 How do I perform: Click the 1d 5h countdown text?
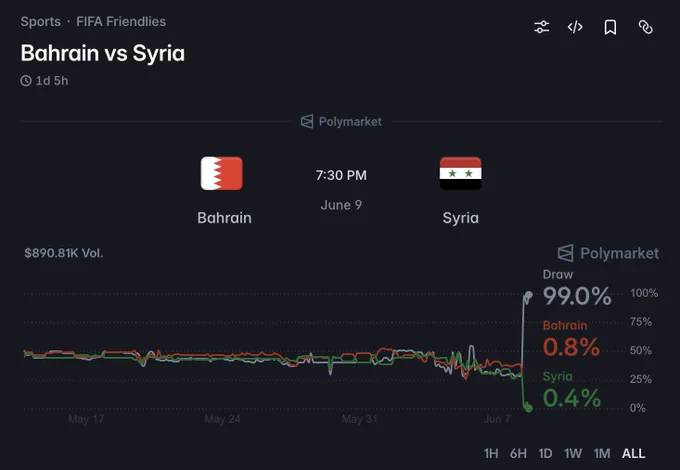point(52,81)
